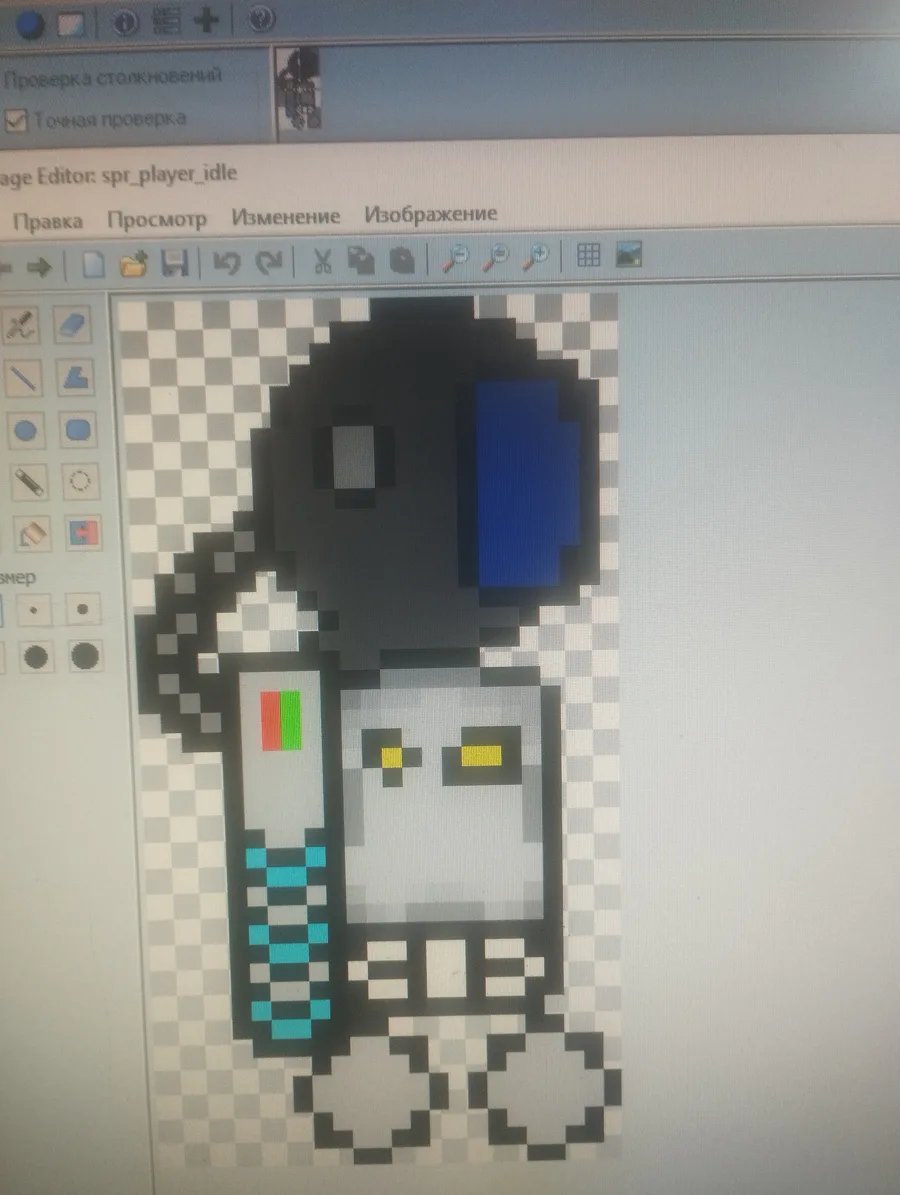Image resolution: width=900 pixels, height=1195 pixels.
Task: Select the Eraser tool
Action: (x=72, y=325)
